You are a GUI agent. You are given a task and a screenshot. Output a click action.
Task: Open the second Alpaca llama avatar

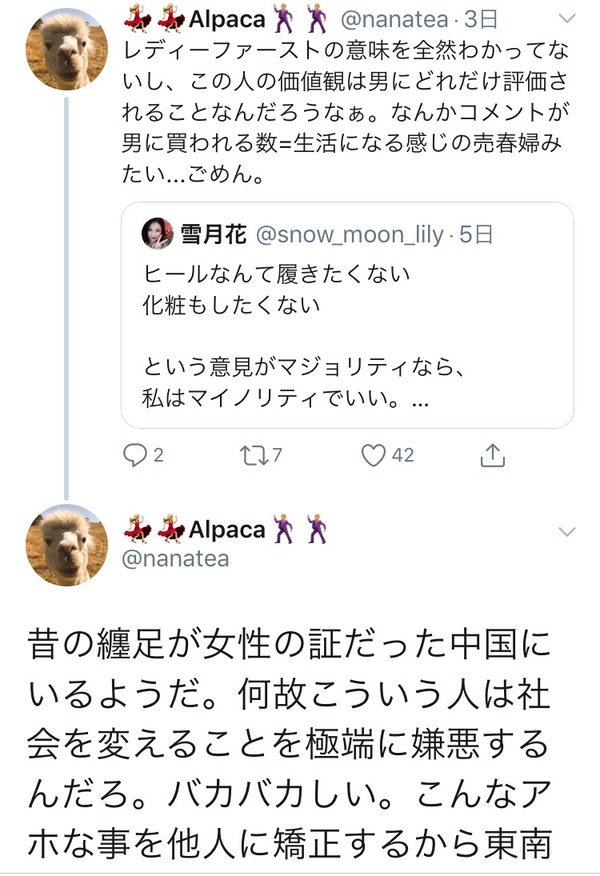66,545
